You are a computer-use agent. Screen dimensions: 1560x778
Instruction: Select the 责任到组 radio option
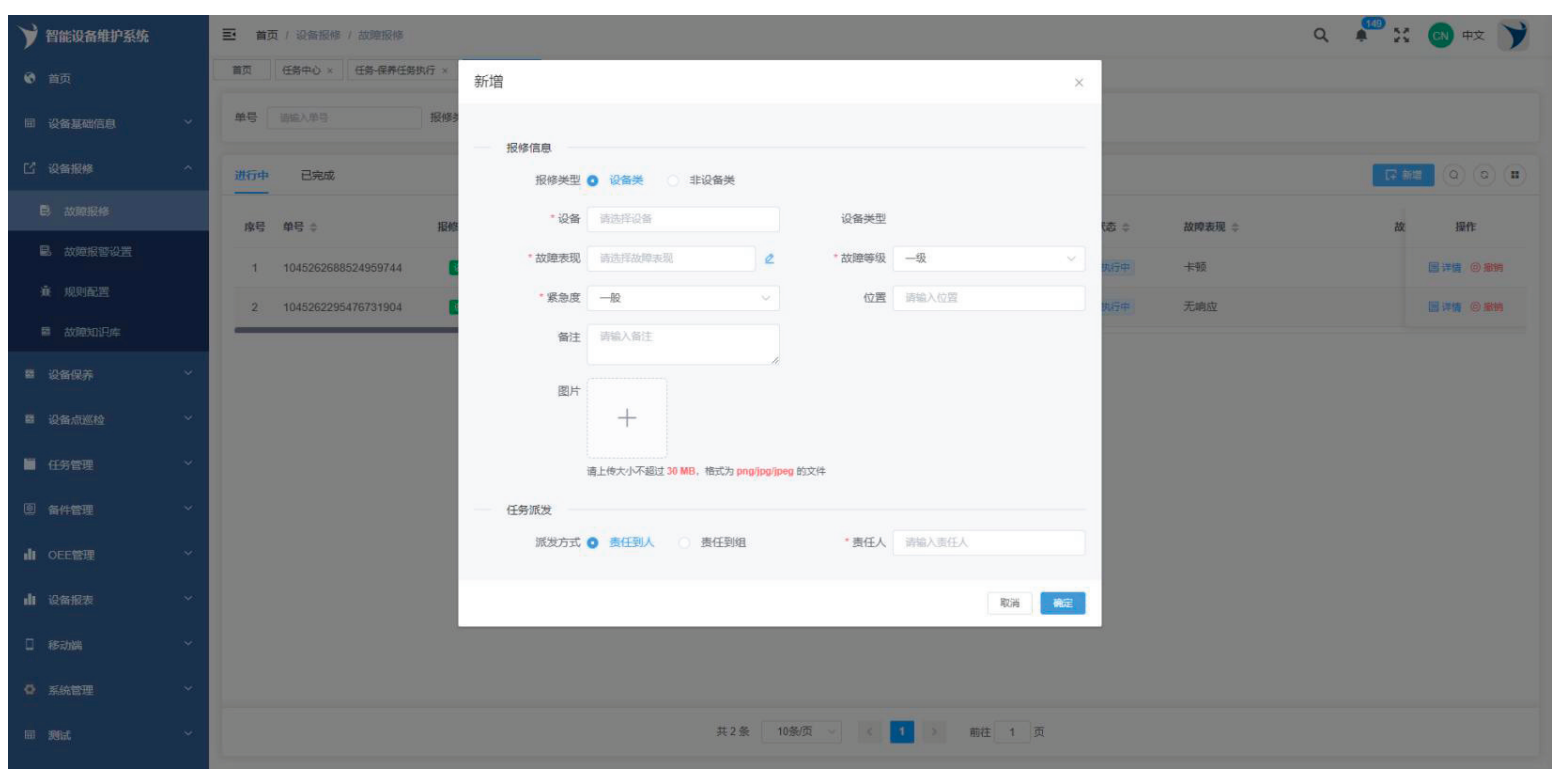point(685,543)
